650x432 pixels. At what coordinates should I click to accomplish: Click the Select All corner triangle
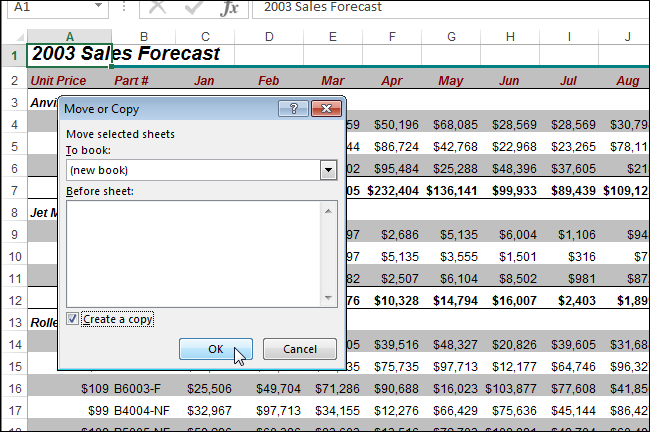point(19,36)
